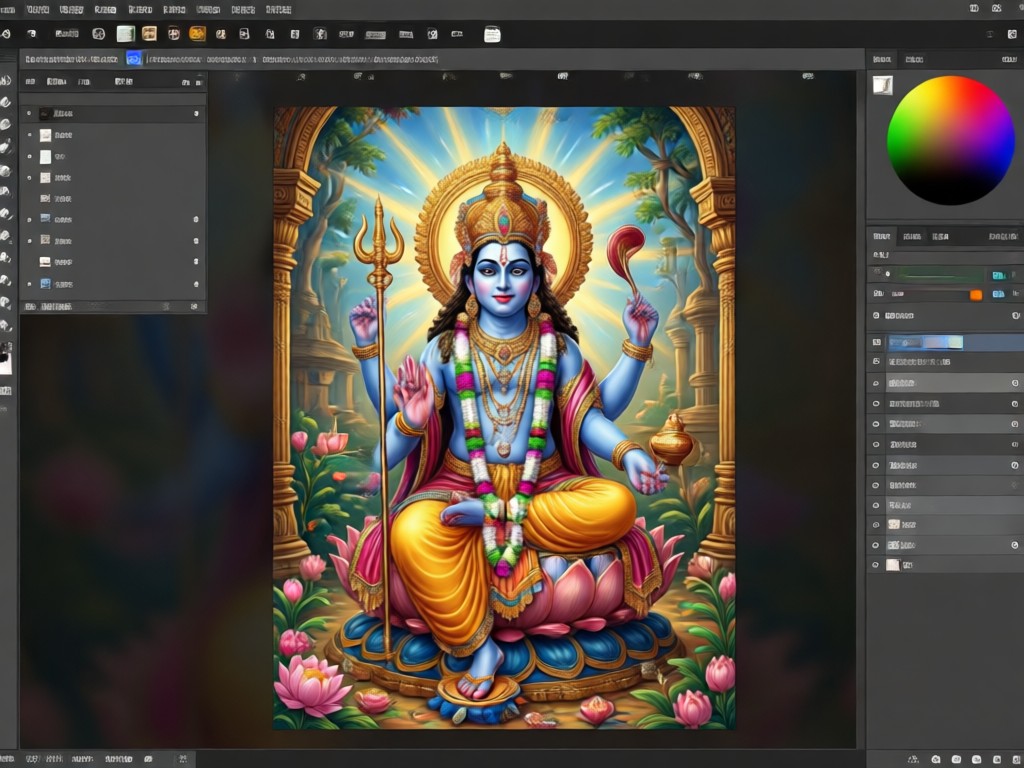Image resolution: width=1024 pixels, height=768 pixels.
Task: Select the left-panel row with a blank white thumbnail
Action: pos(112,157)
